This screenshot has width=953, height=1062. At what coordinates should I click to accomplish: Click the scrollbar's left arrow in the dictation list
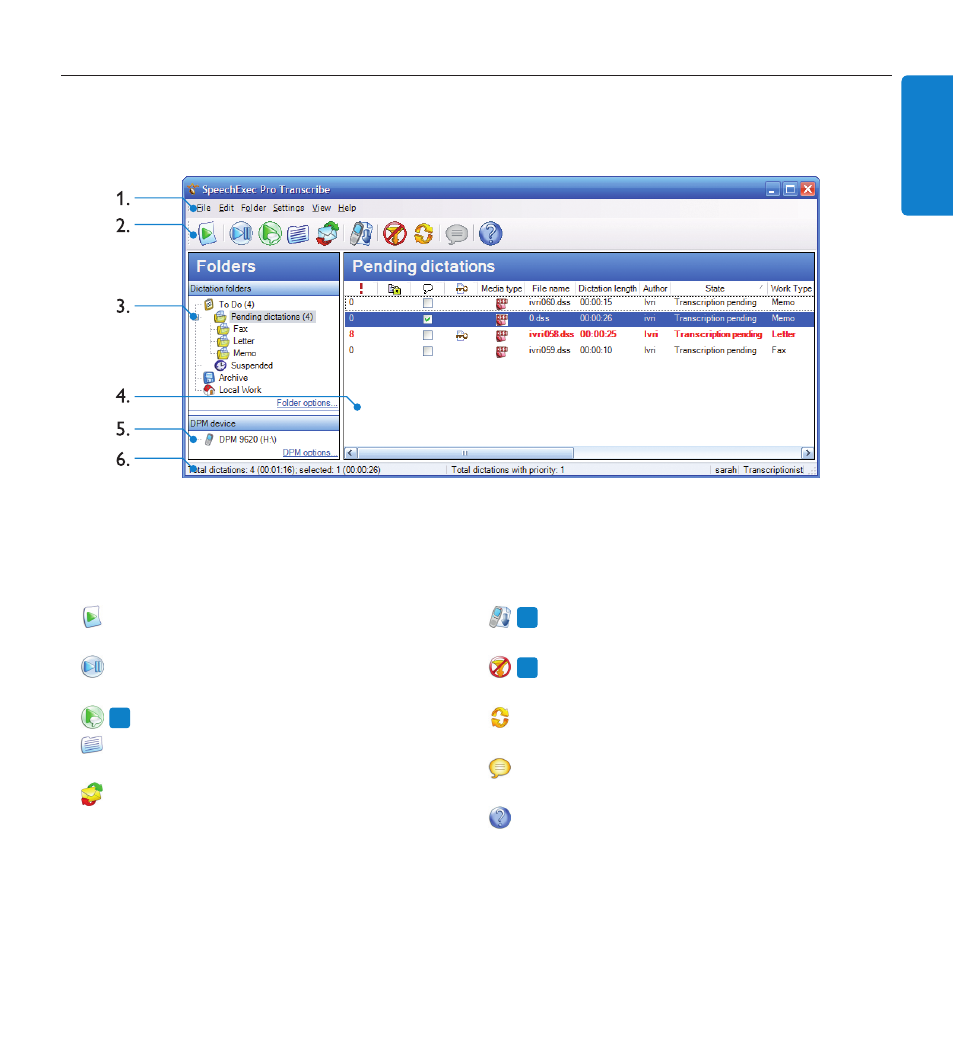click(351, 453)
